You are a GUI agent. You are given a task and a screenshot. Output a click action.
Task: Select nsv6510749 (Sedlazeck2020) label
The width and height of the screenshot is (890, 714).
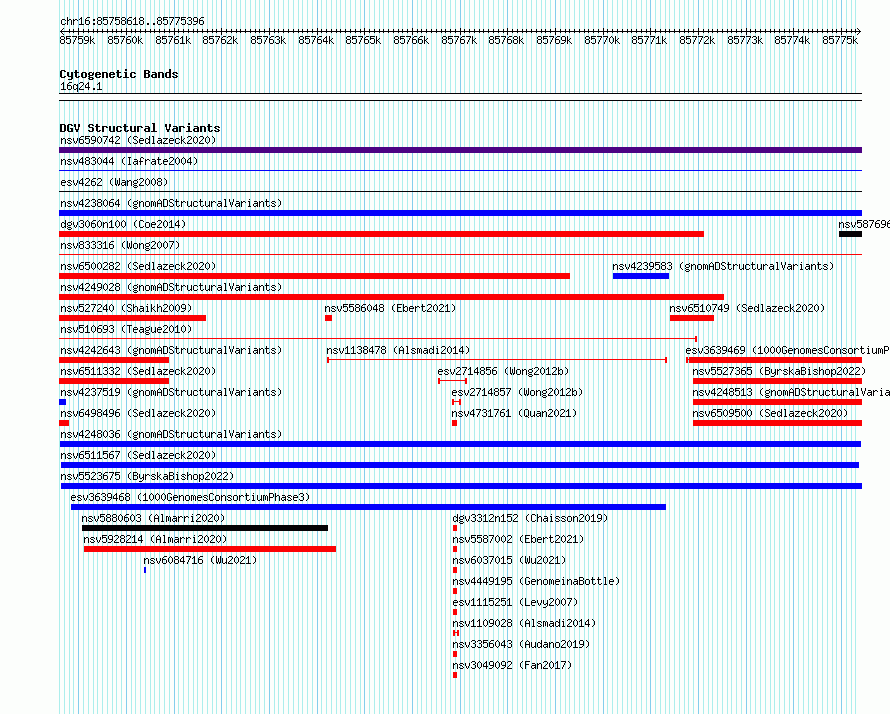(747, 308)
